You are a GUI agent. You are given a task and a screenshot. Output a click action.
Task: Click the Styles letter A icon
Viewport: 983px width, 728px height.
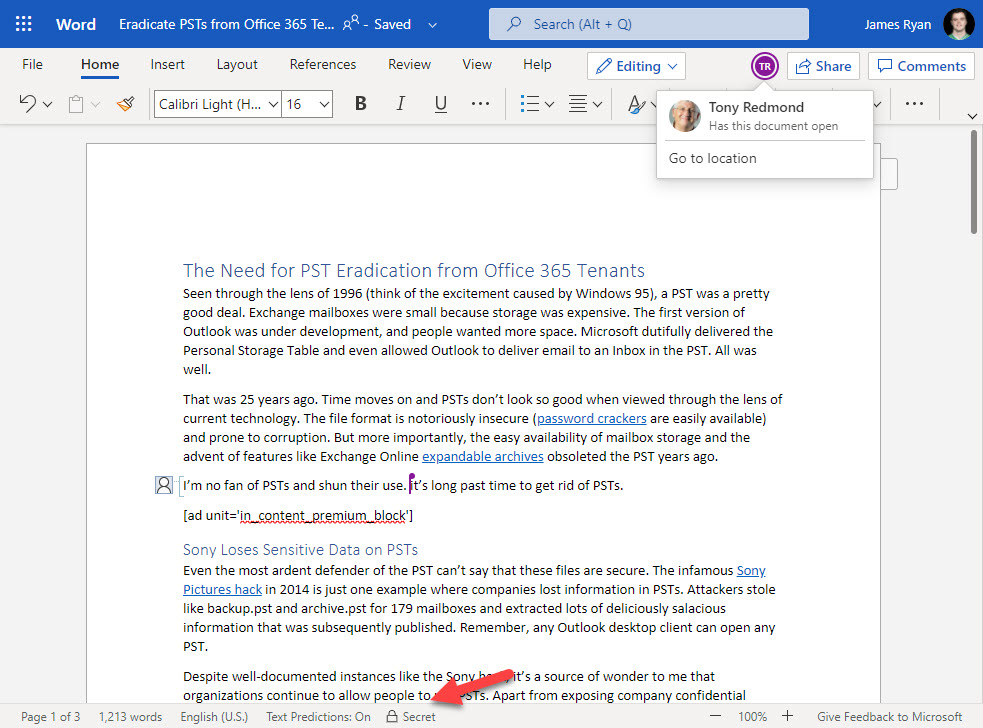pyautogui.click(x=636, y=104)
